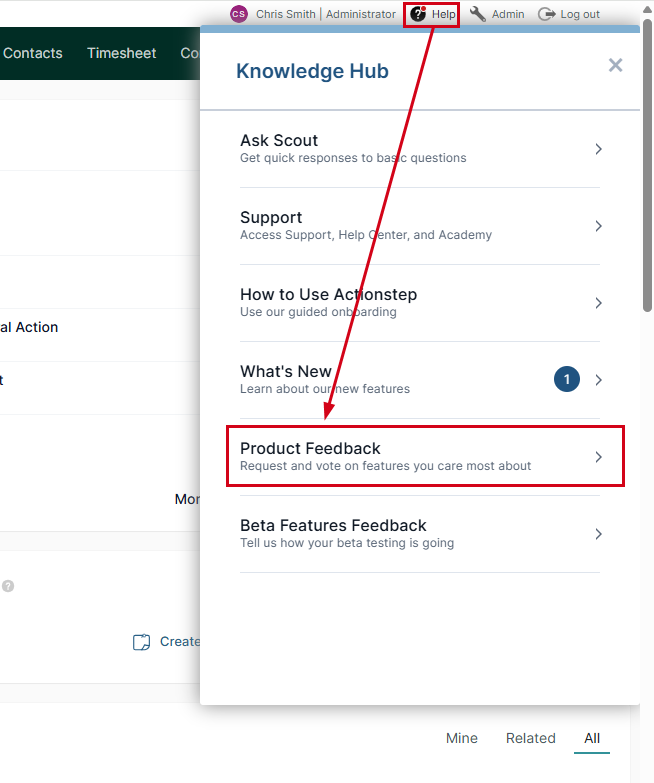Expand the What's New chevron
This screenshot has height=783, width=654.
pyautogui.click(x=598, y=380)
